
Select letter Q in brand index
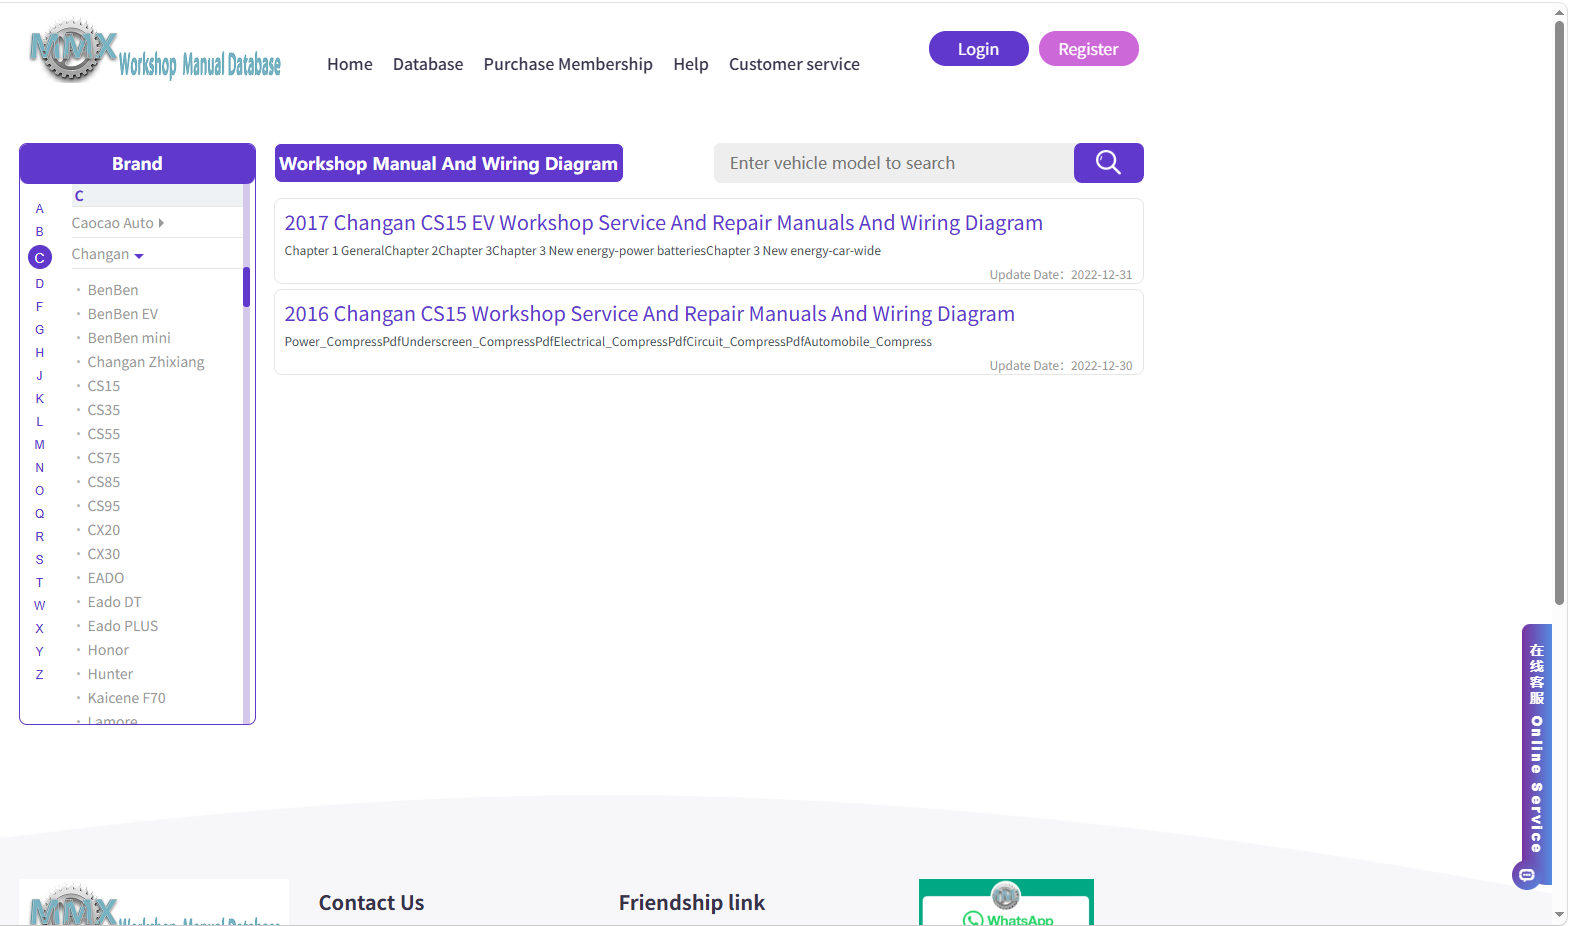40,514
